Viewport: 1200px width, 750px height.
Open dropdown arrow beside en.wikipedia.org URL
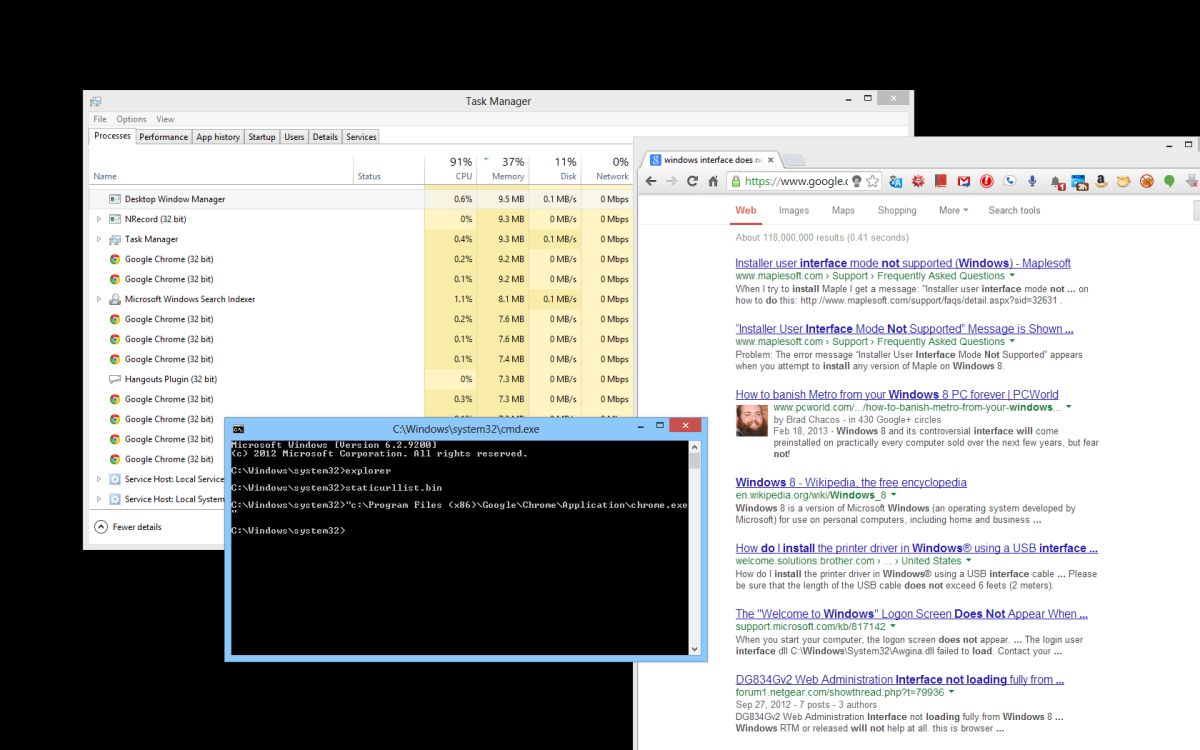894,496
